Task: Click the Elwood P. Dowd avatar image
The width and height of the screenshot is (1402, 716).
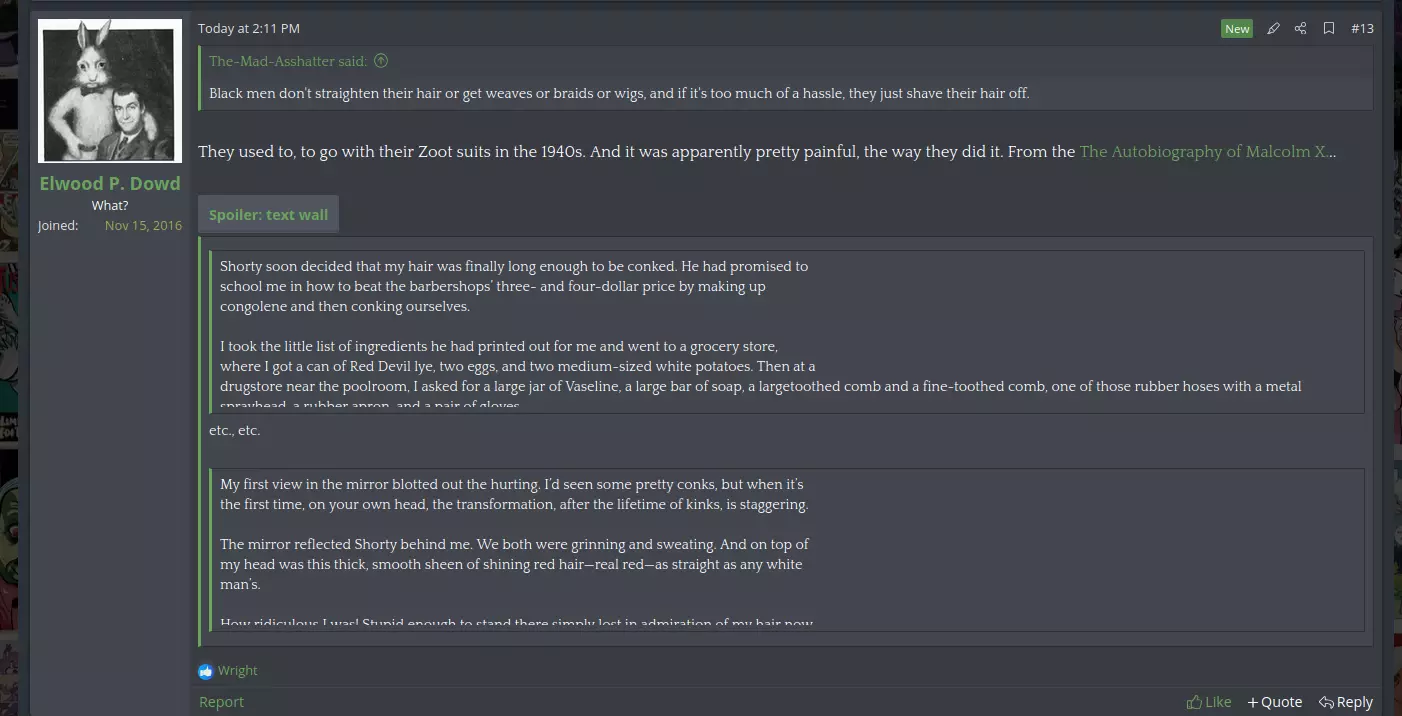Action: (110, 91)
